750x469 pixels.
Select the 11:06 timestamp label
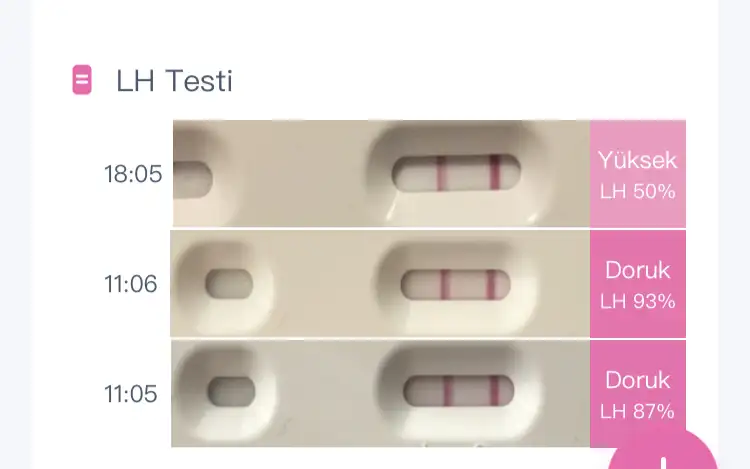pos(131,284)
